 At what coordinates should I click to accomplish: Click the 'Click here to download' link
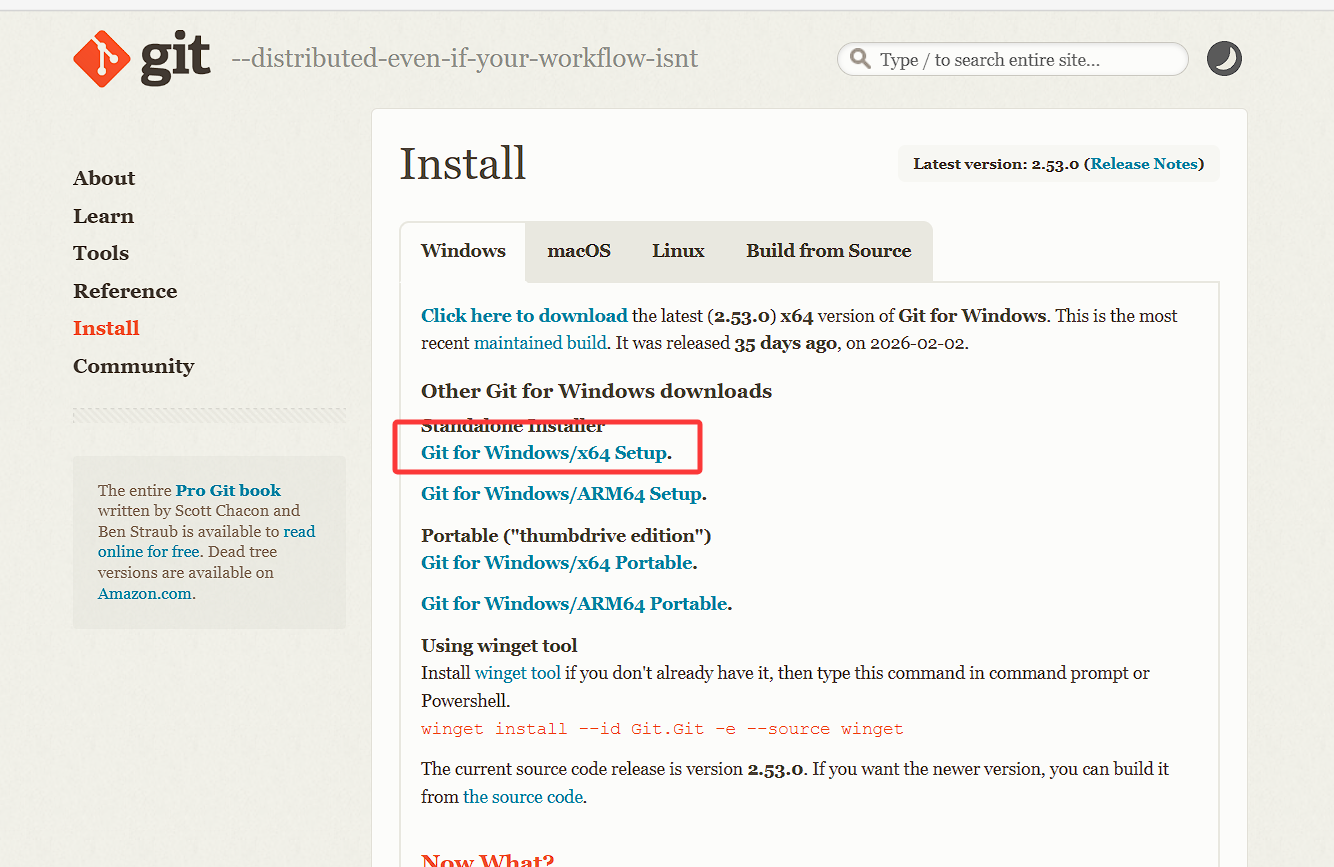click(524, 316)
